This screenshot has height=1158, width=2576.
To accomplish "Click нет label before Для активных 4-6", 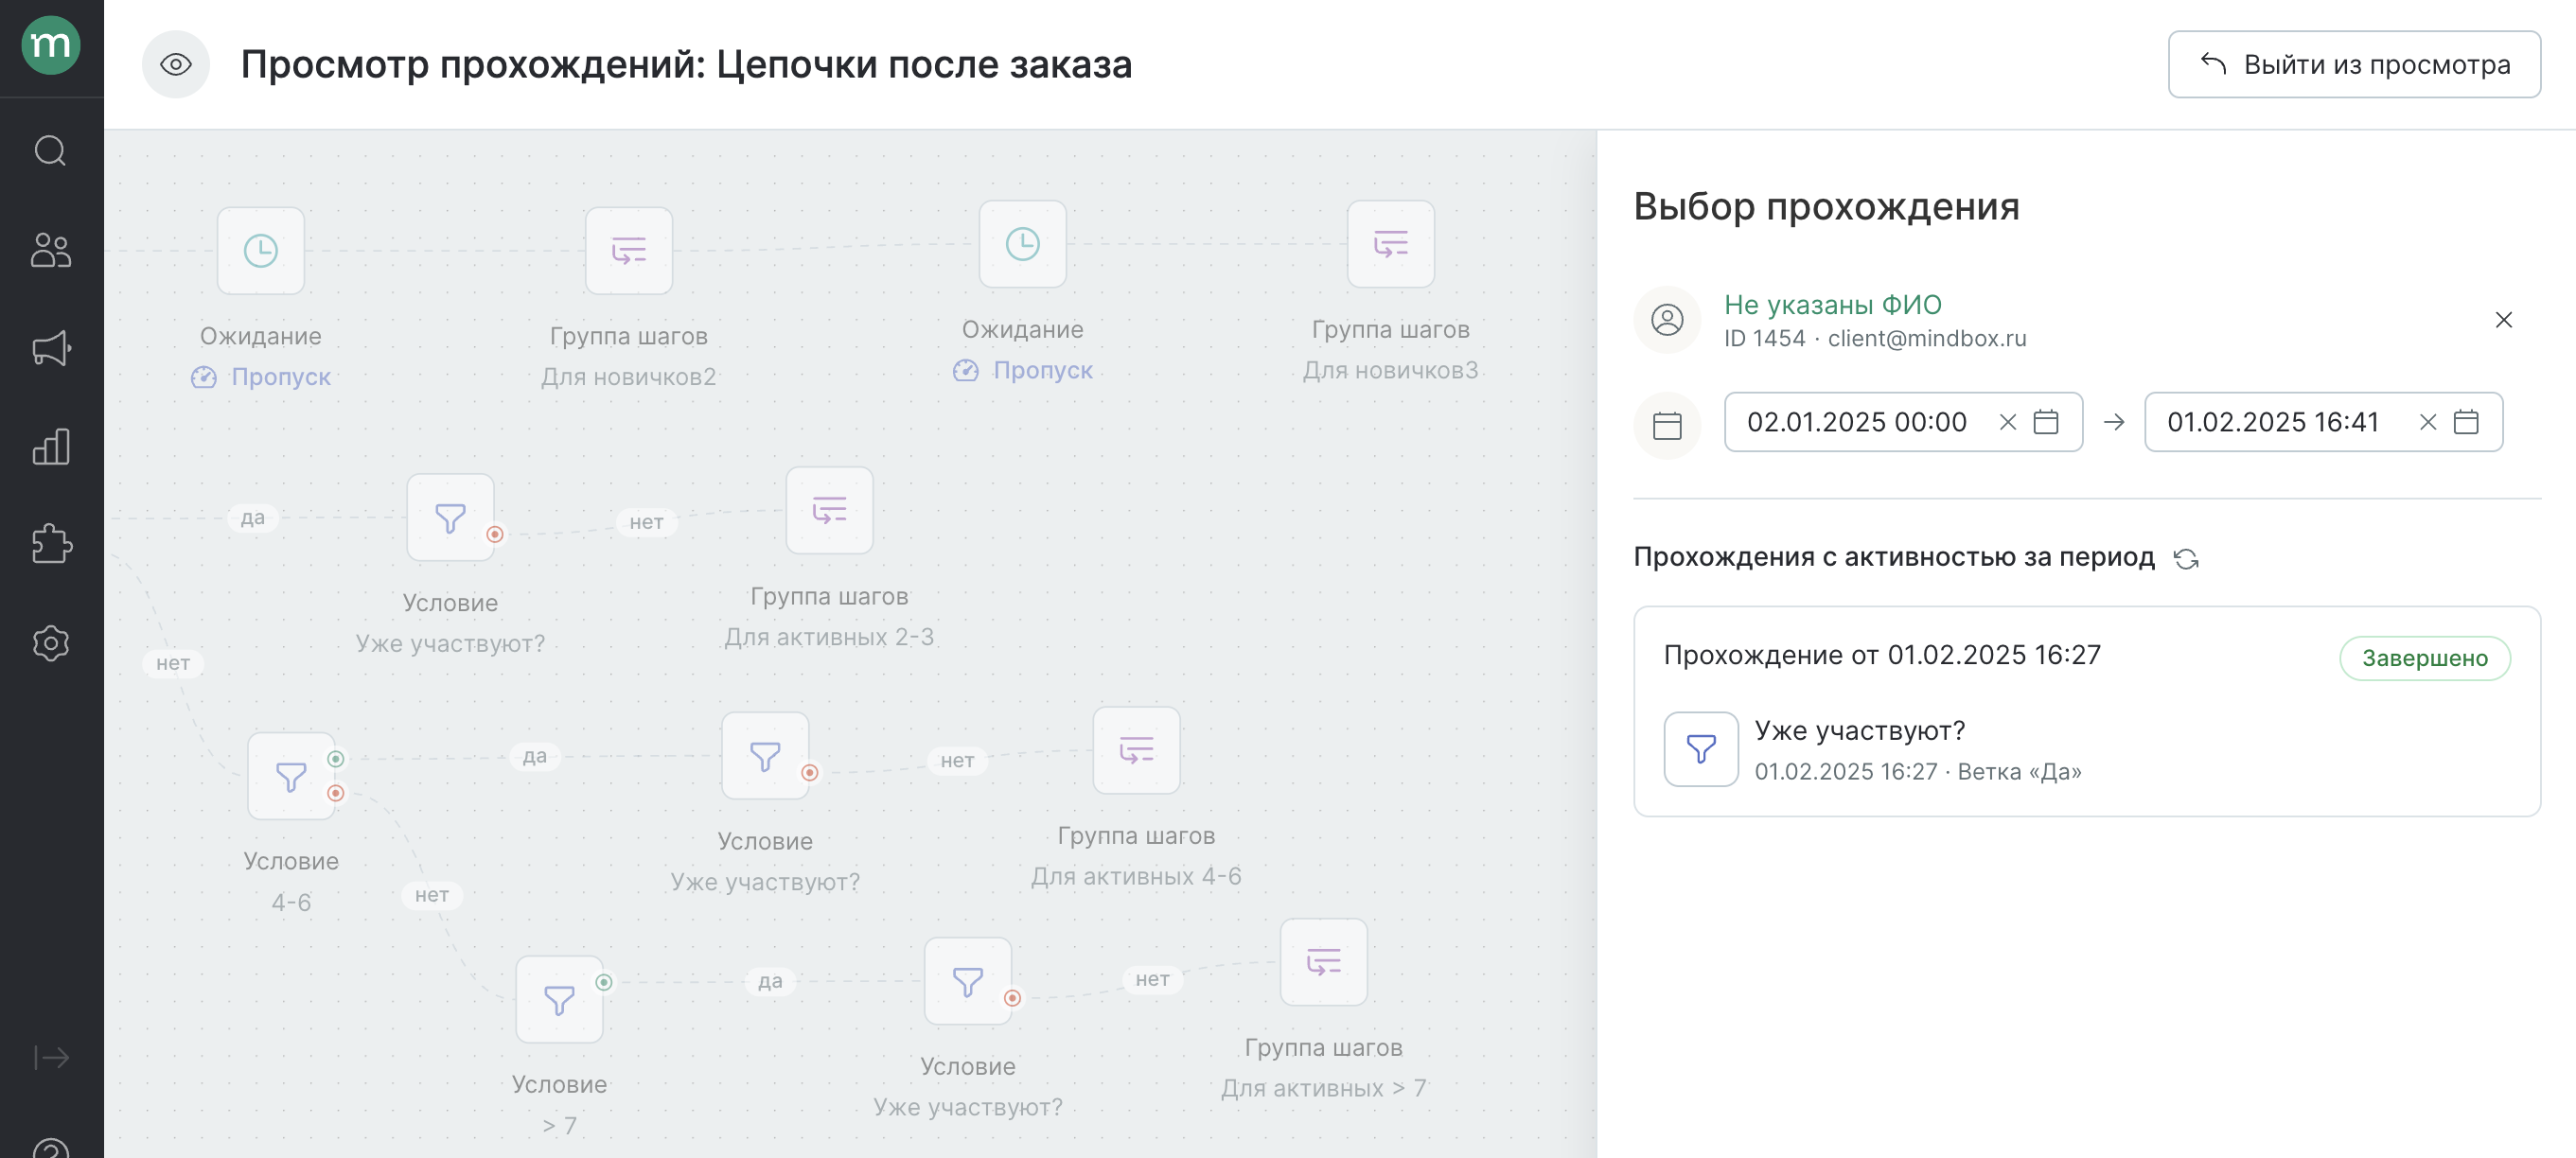I will coord(957,761).
